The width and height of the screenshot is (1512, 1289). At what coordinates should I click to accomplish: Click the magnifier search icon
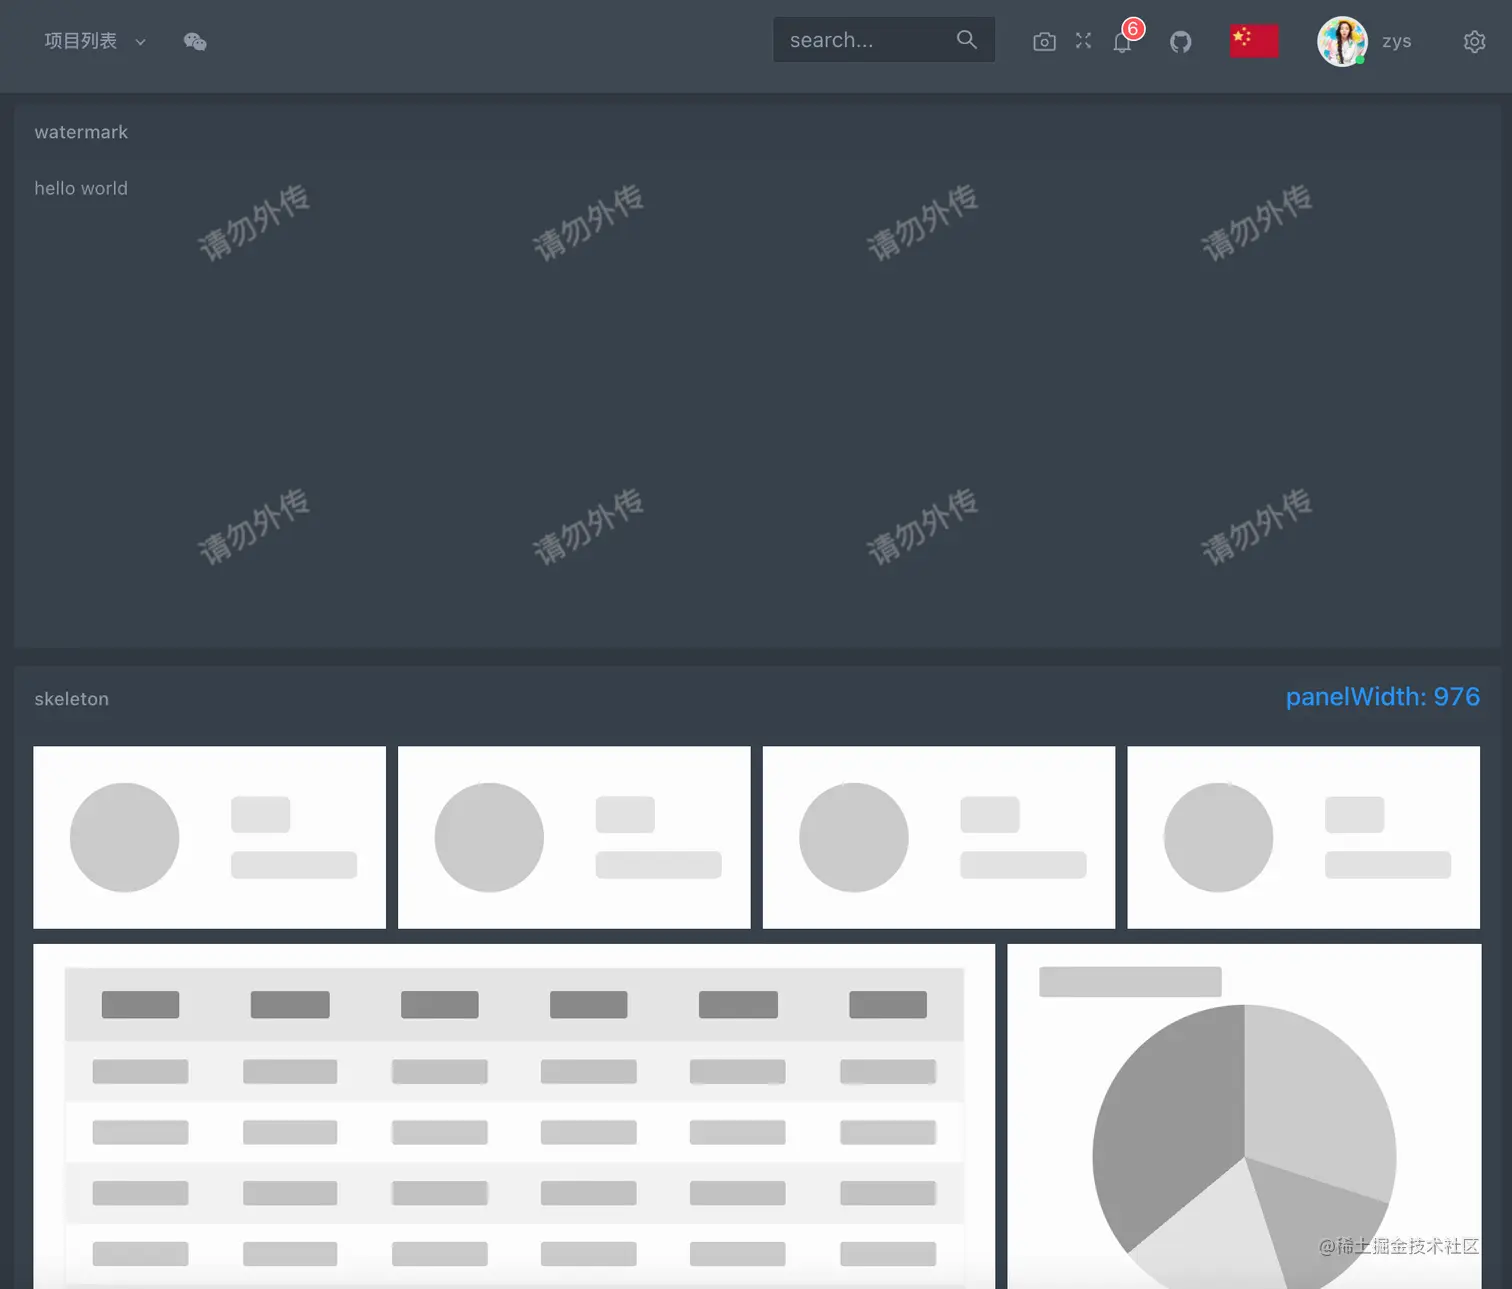point(966,39)
